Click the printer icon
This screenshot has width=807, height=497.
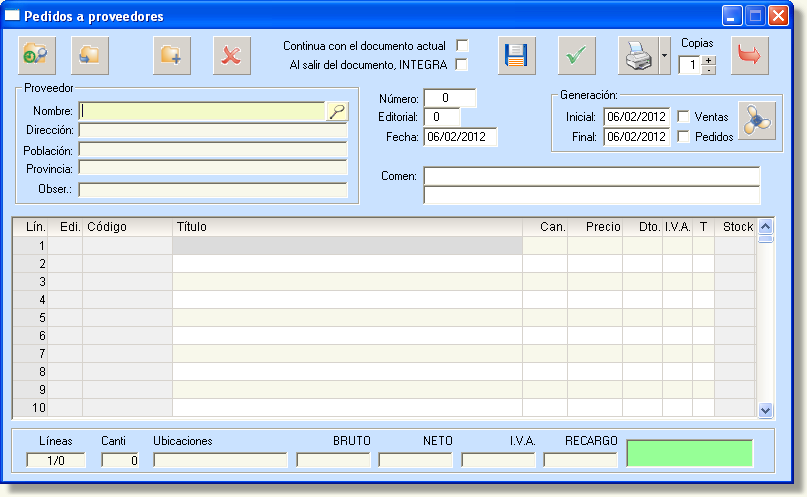click(x=637, y=56)
